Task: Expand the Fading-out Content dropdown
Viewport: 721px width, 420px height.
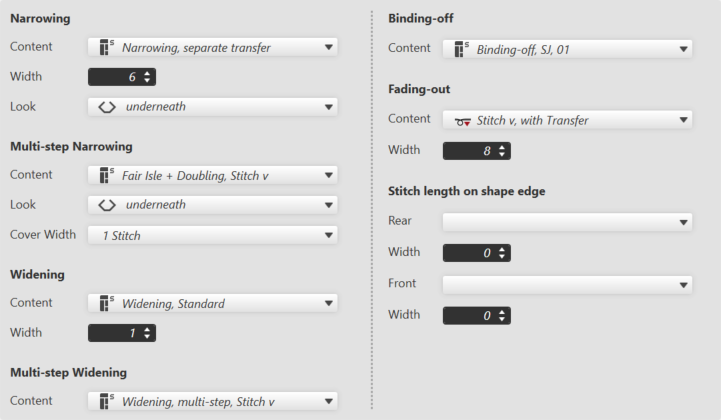Action: (683, 120)
